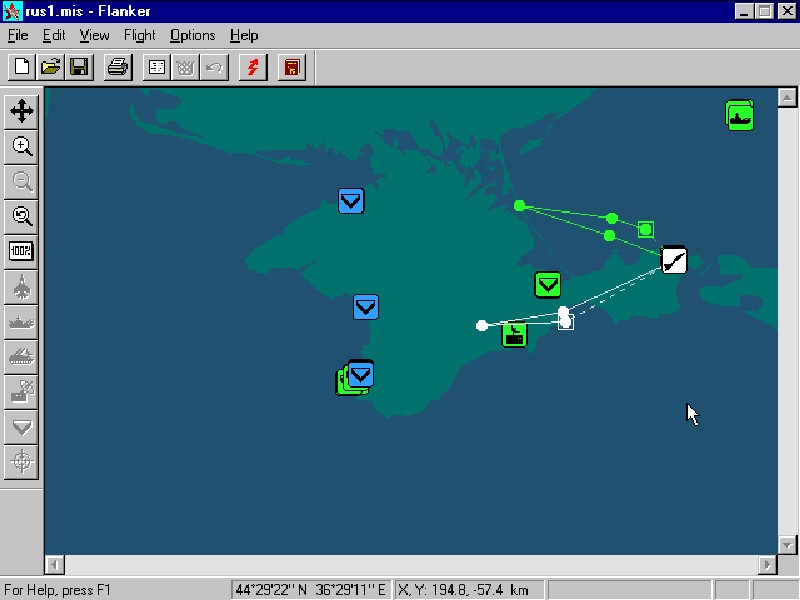Click the New mission file icon
The width and height of the screenshot is (800, 600).
22,67
